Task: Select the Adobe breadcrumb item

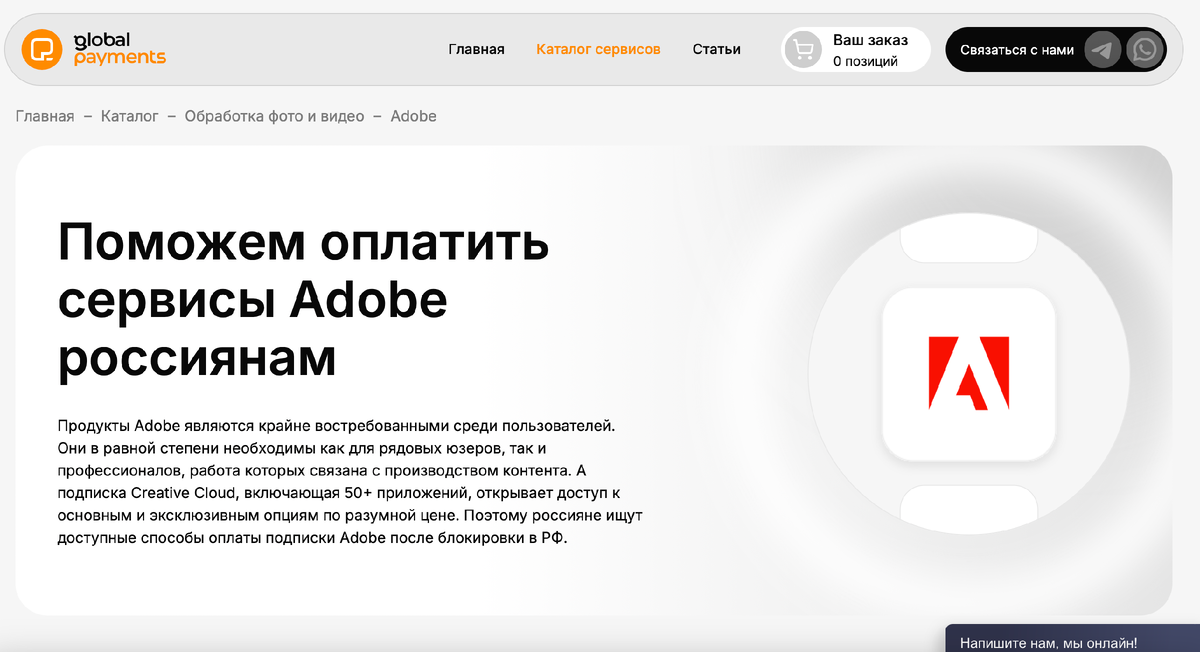Action: 413,116
